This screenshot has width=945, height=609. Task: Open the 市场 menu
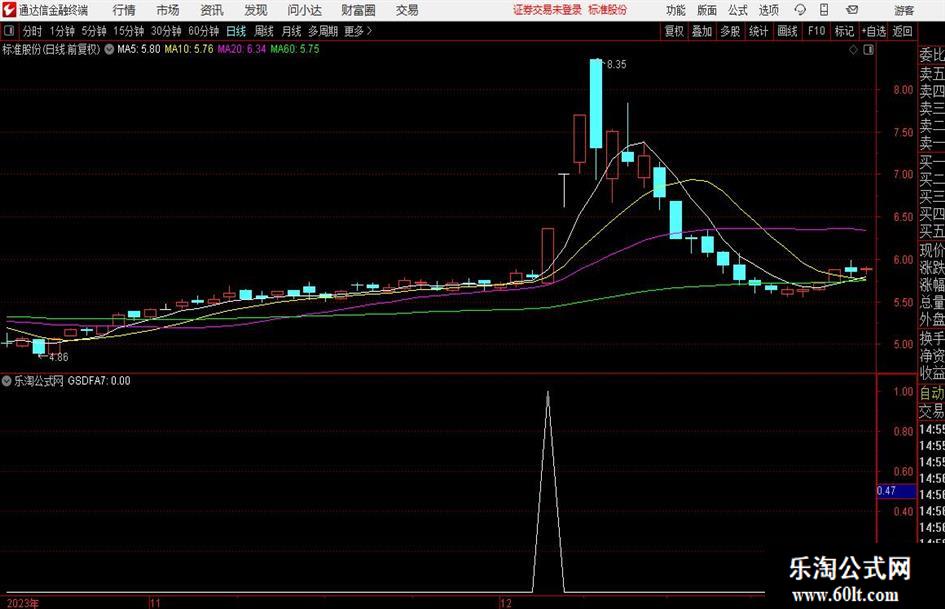coord(168,10)
